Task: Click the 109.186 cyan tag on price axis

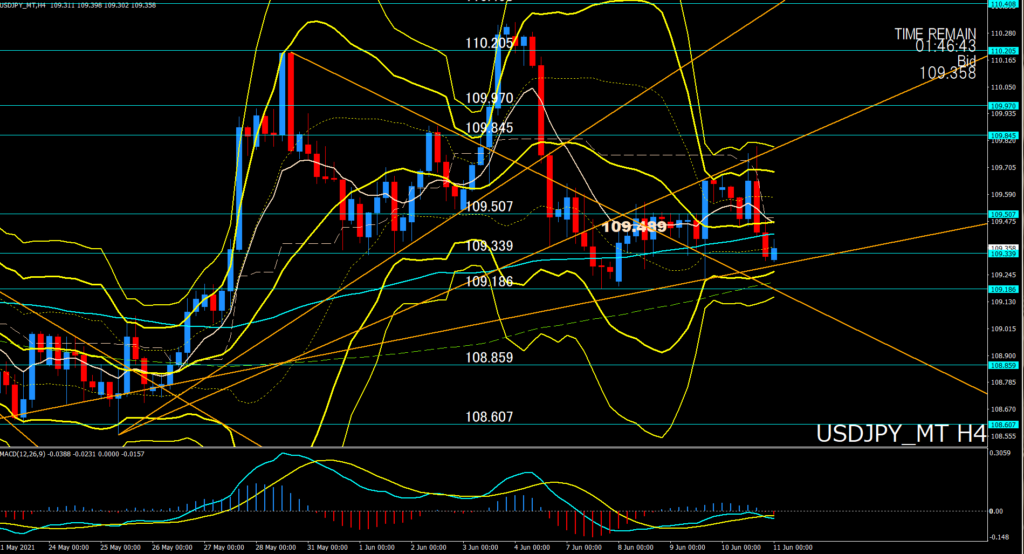Action: click(x=1003, y=289)
